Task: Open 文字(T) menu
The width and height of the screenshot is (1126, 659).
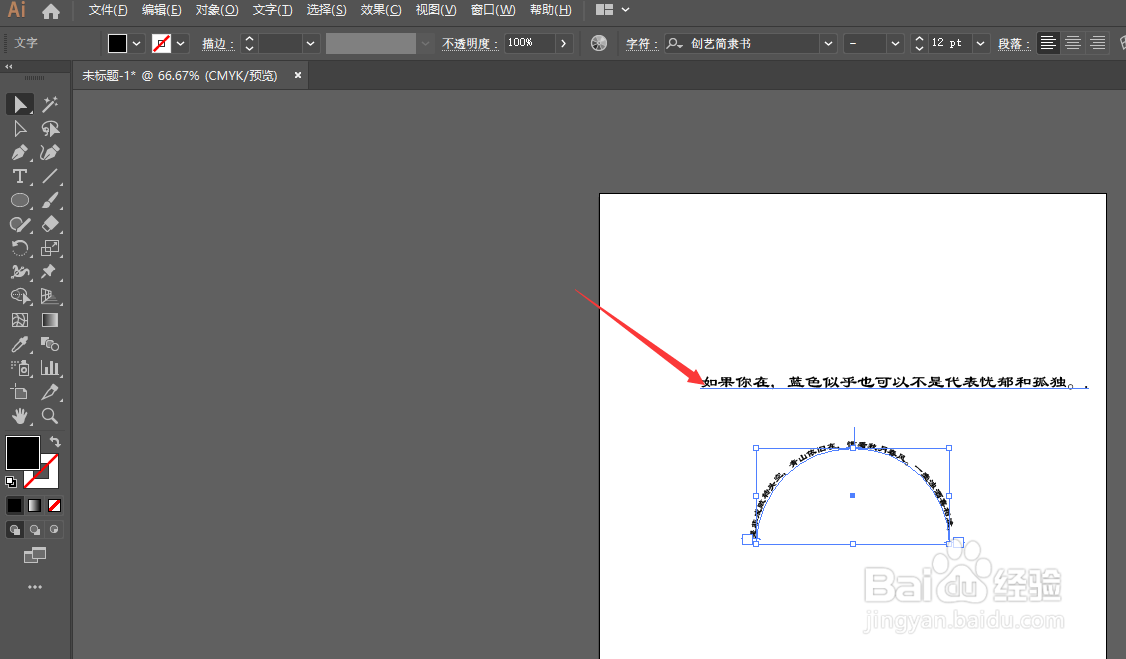Action: pos(272,10)
